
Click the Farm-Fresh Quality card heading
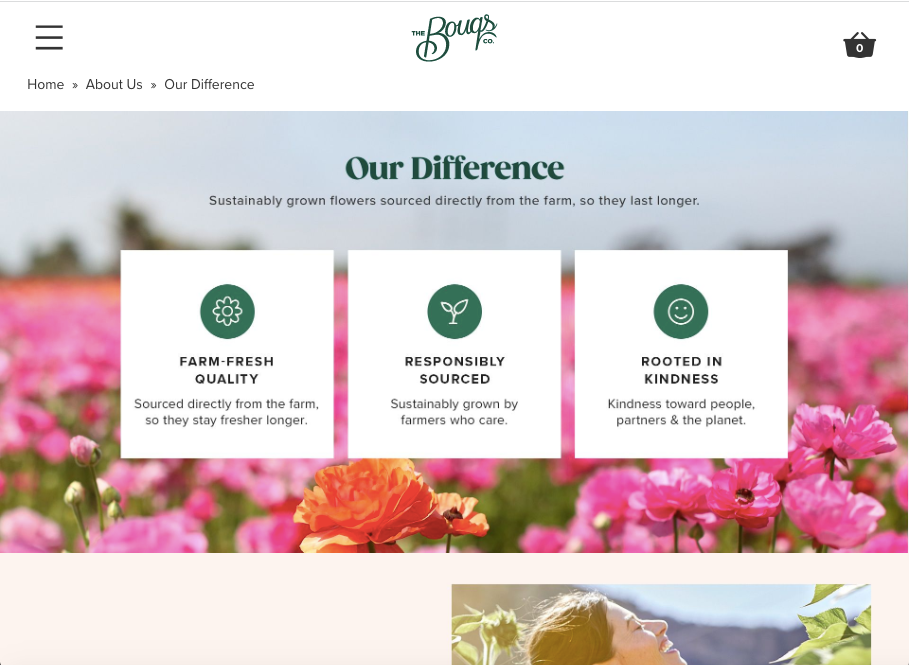tap(227, 370)
